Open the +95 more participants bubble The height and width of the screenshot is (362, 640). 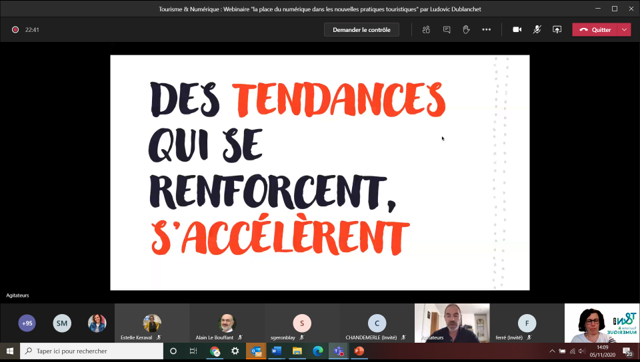click(27, 323)
